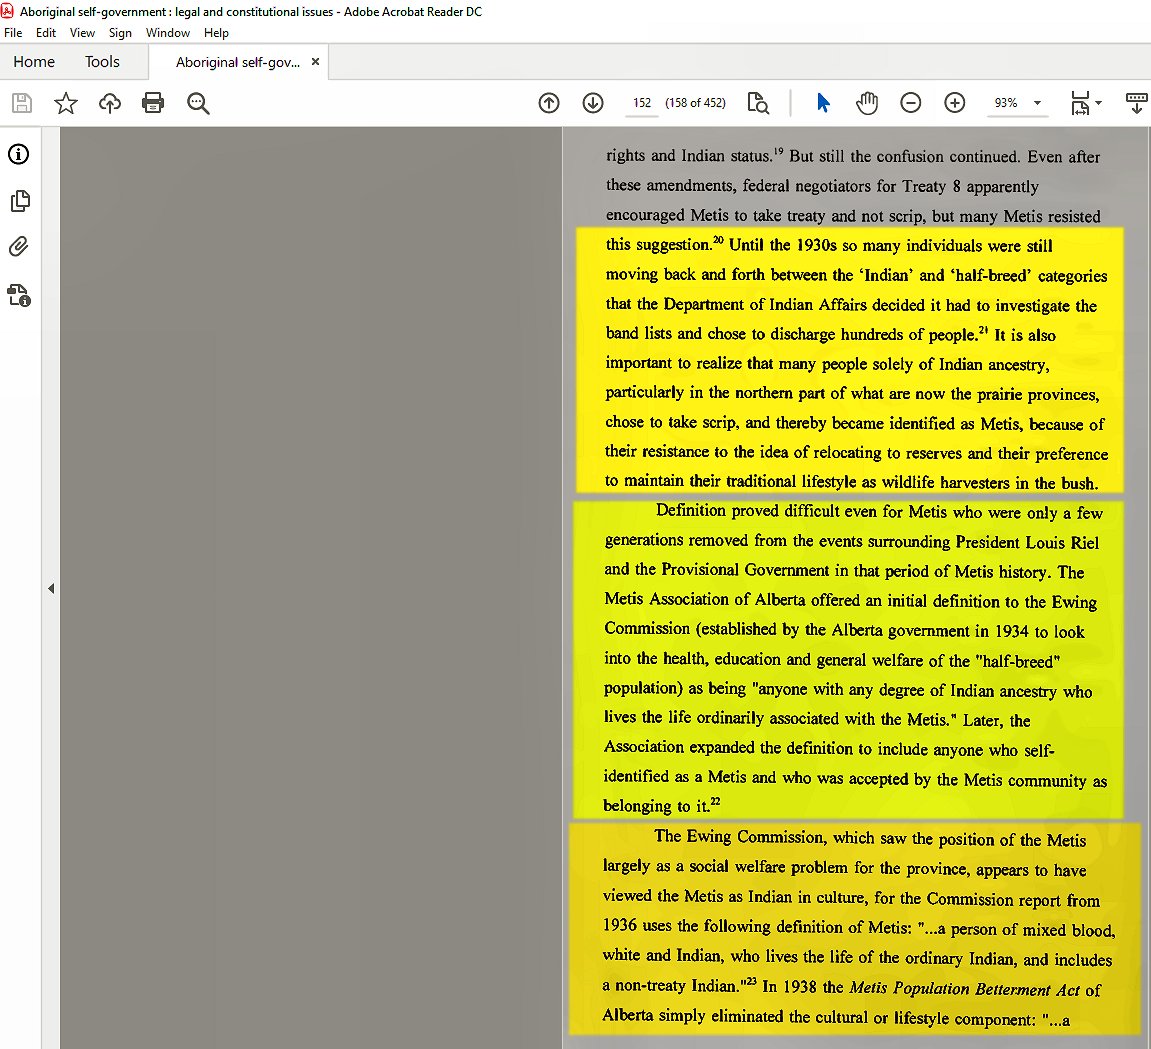Open the attachments paperclip panel

tap(18, 247)
